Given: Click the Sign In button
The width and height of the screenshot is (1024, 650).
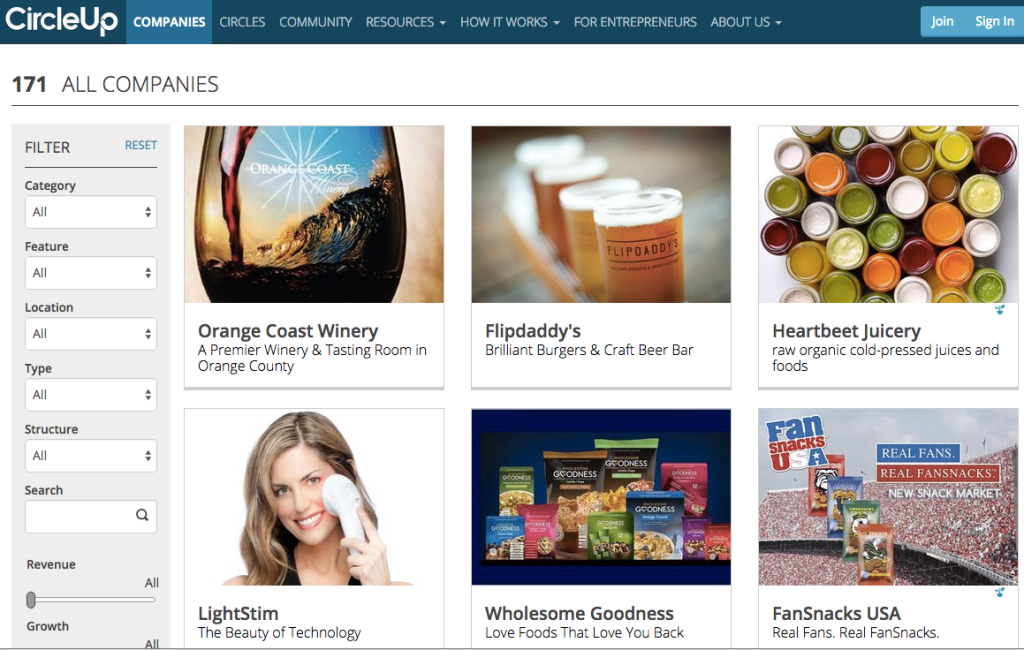Looking at the screenshot, I should pyautogui.click(x=994, y=22).
